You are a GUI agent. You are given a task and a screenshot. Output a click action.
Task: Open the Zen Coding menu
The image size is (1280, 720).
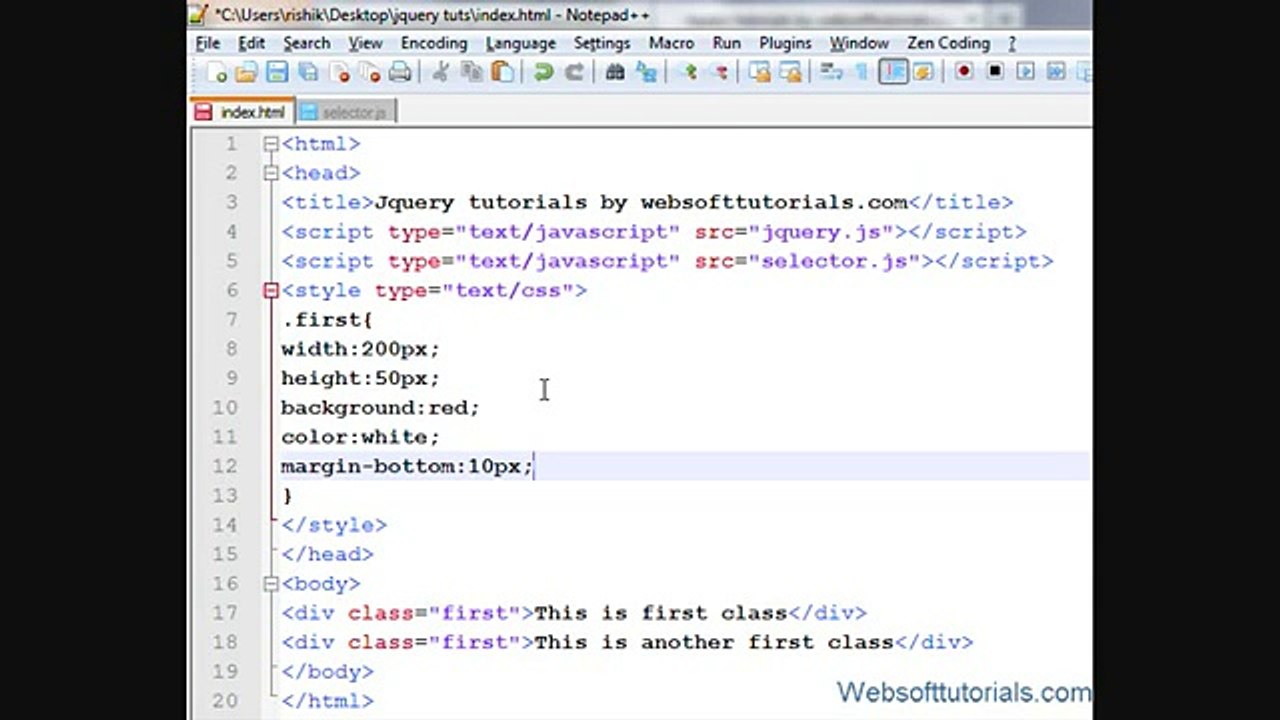pos(948,43)
